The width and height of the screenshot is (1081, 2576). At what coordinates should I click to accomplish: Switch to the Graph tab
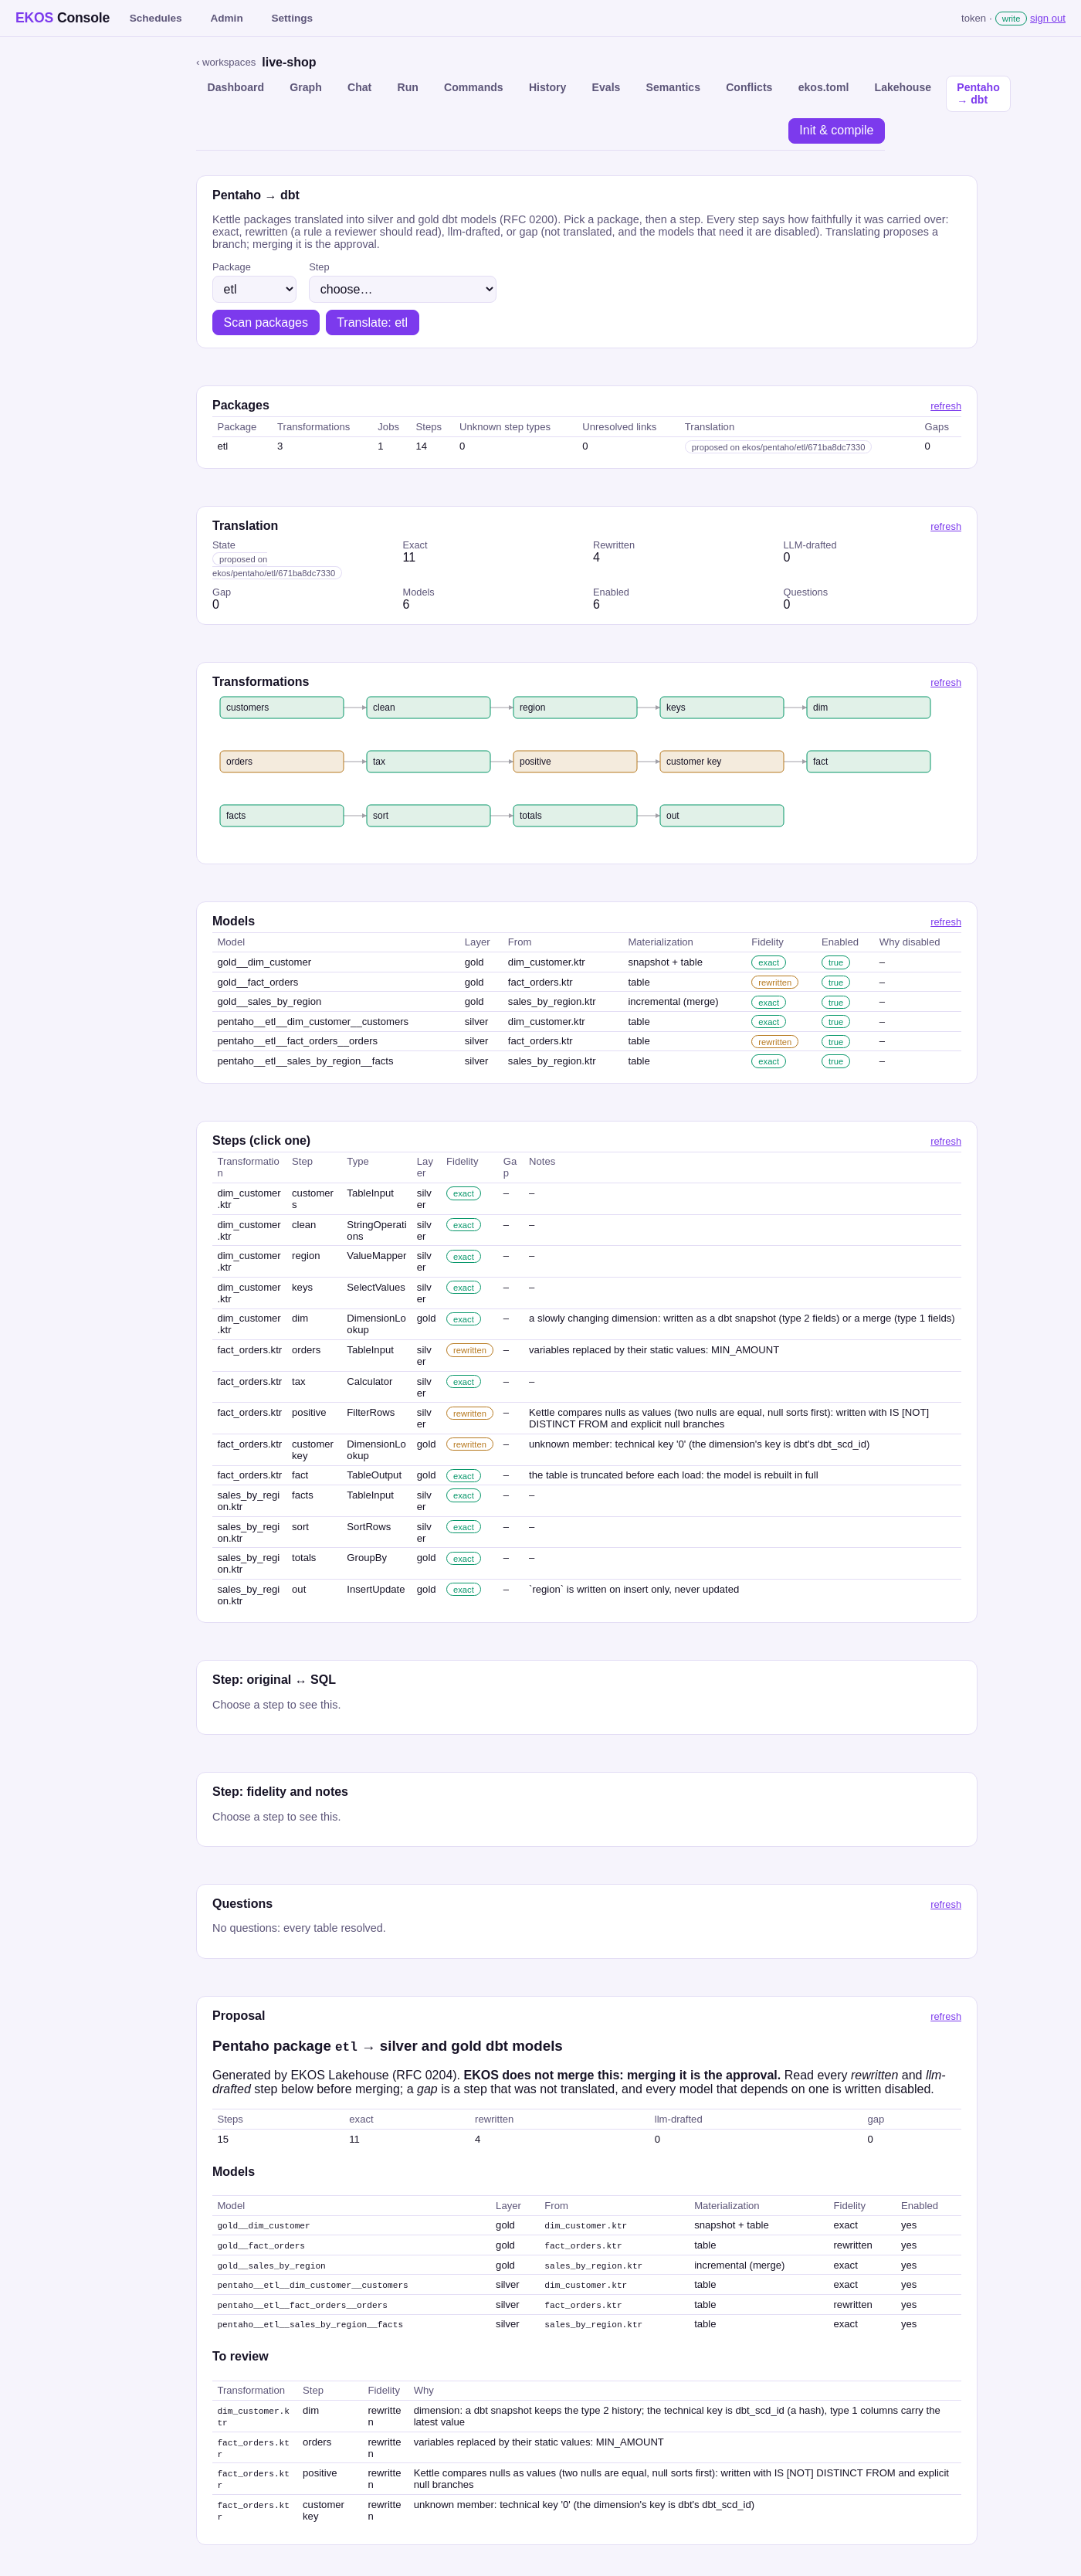point(306,88)
